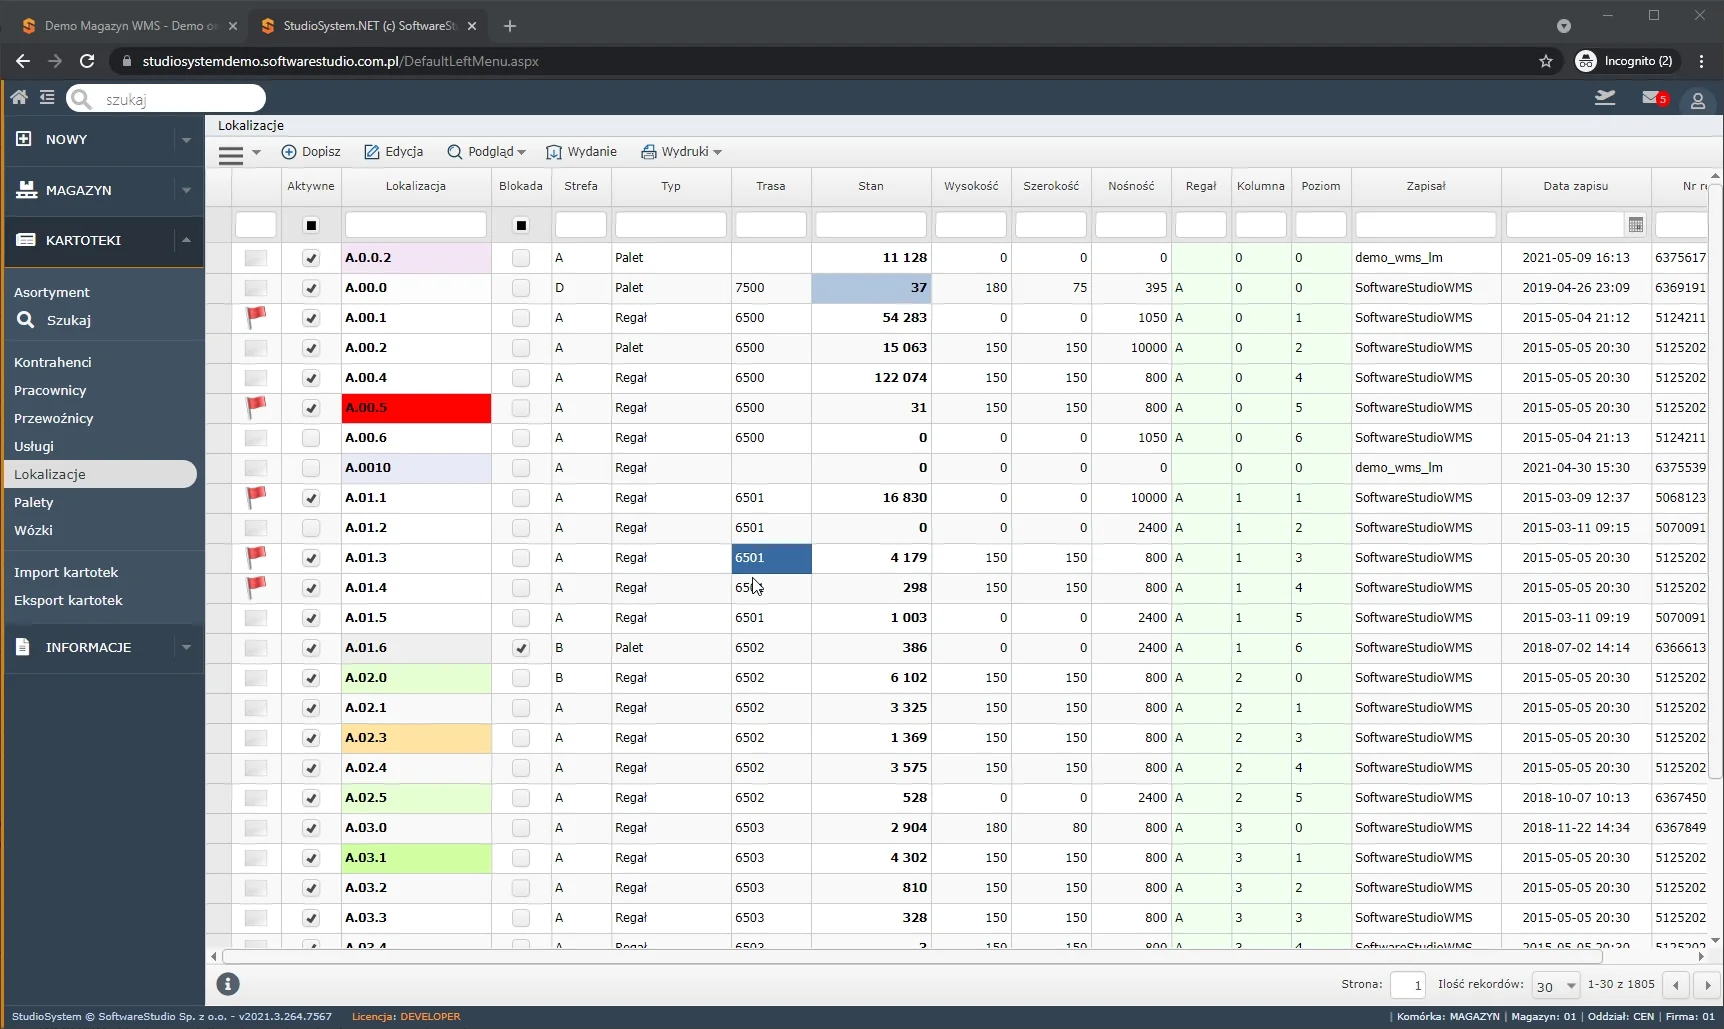Viewport: 1724px width, 1029px height.
Task: Open the messages envelope icon
Action: (x=1652, y=98)
